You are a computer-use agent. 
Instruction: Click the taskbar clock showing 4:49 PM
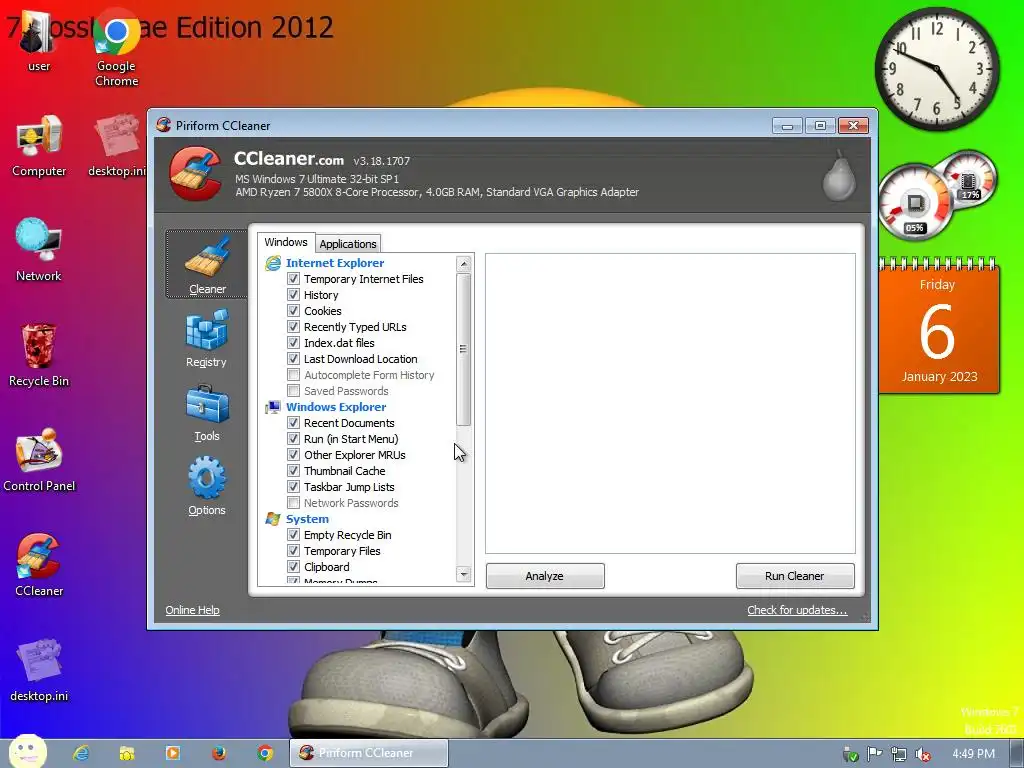(973, 754)
